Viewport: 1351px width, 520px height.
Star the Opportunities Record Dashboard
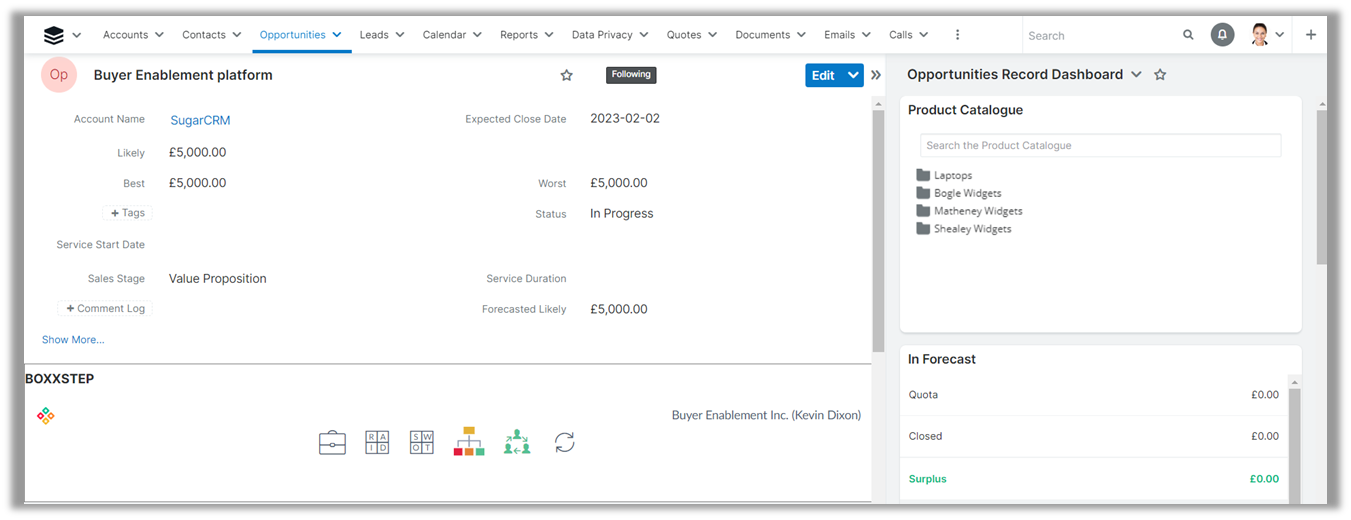pyautogui.click(x=1160, y=75)
